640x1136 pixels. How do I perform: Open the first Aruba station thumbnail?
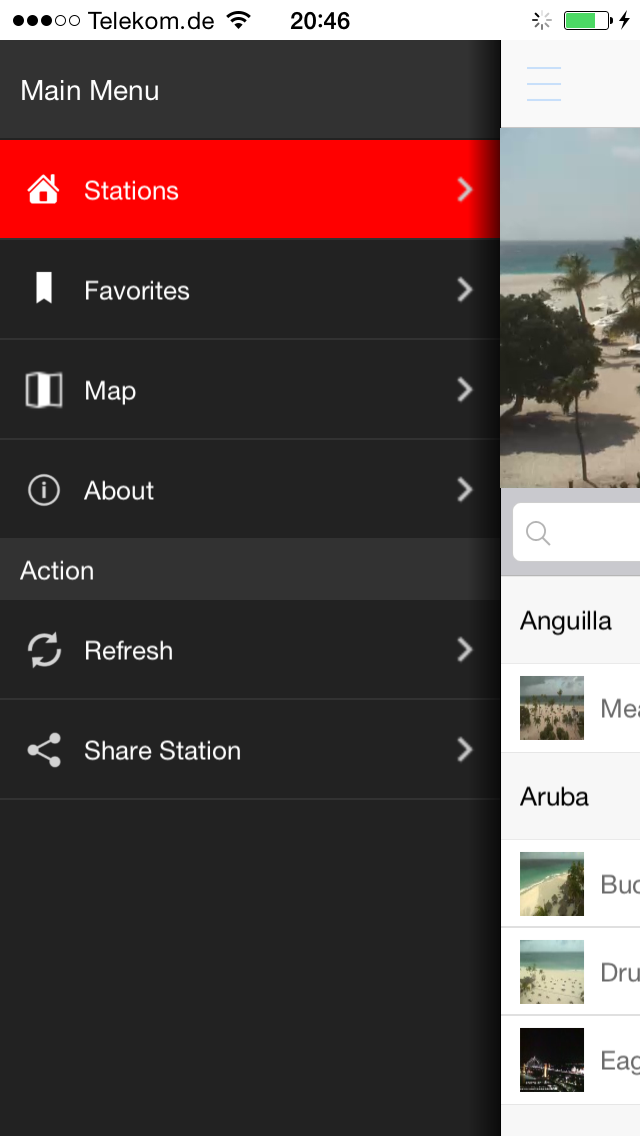(552, 884)
